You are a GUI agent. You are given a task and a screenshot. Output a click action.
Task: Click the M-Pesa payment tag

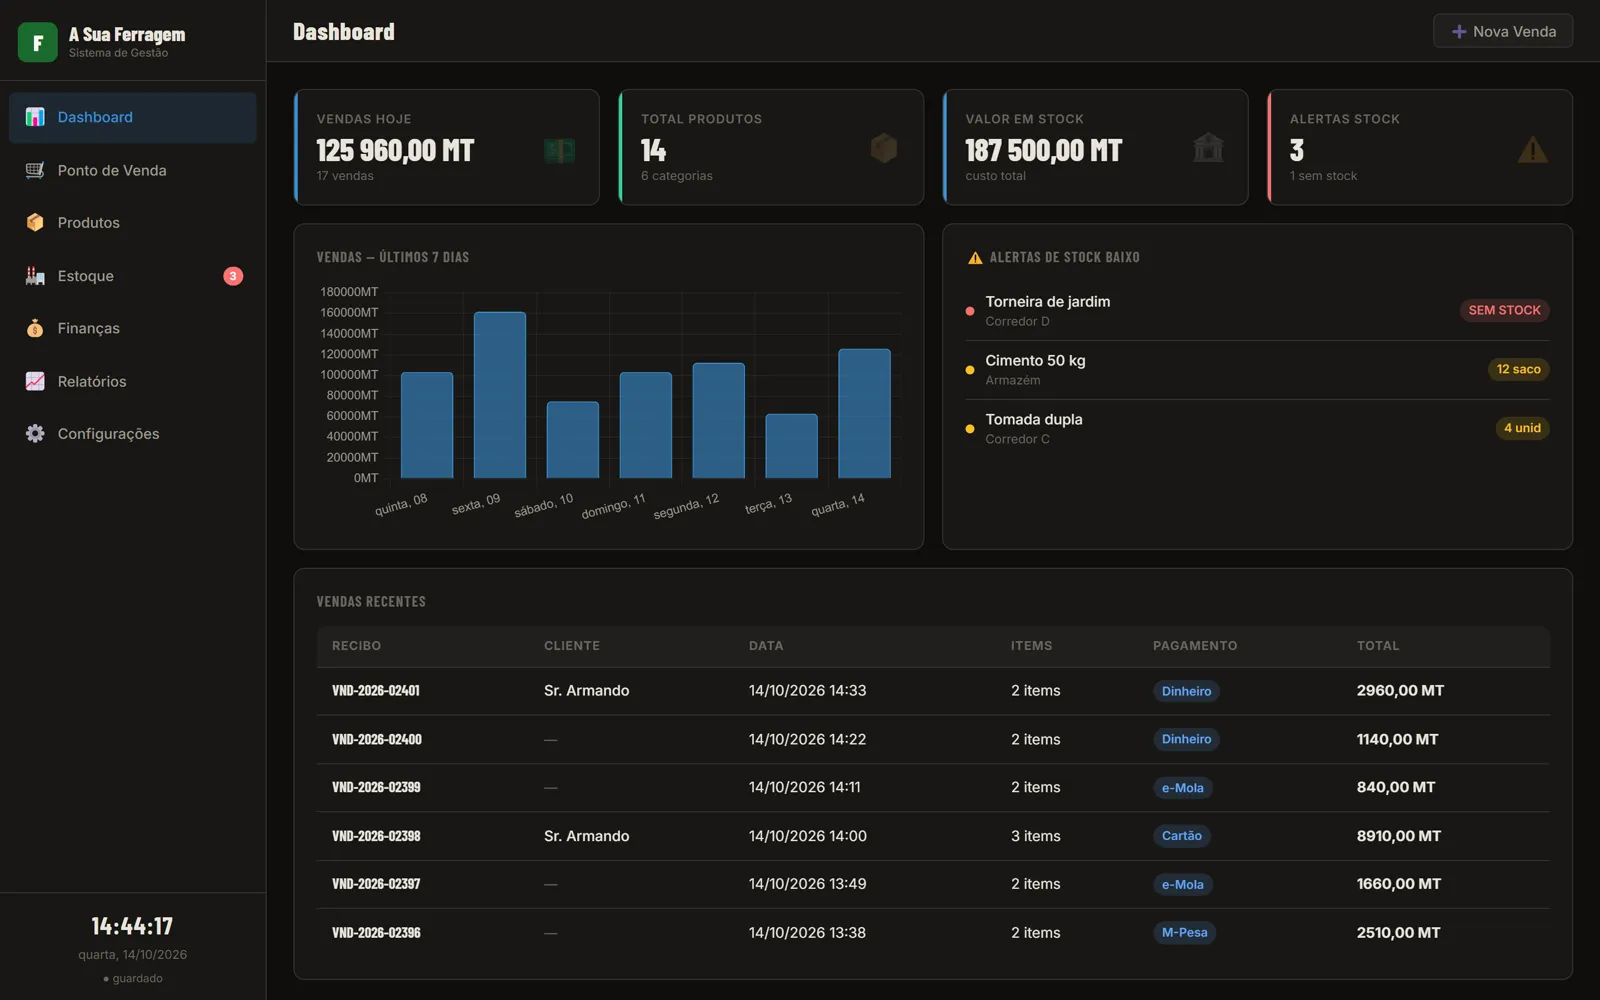[1184, 933]
